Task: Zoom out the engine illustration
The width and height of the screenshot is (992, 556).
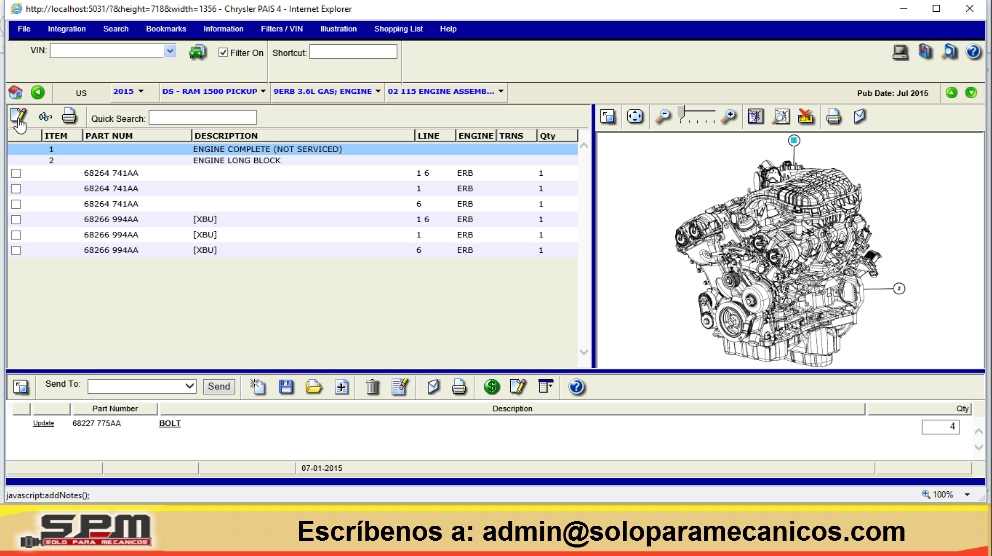Action: point(663,116)
